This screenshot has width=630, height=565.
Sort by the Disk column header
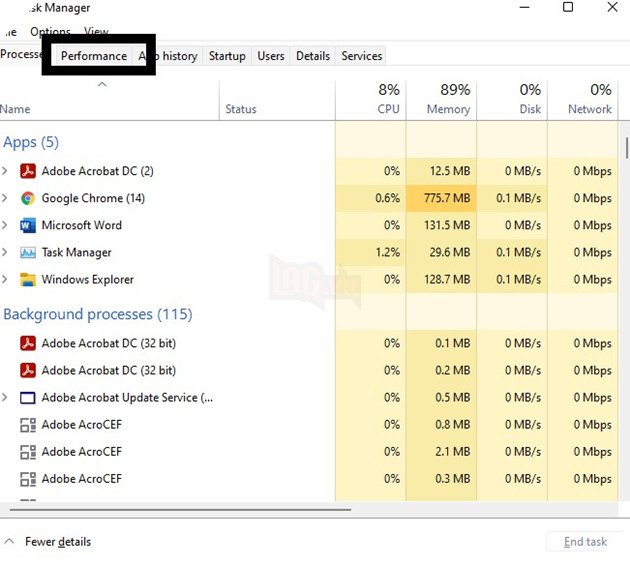512,100
